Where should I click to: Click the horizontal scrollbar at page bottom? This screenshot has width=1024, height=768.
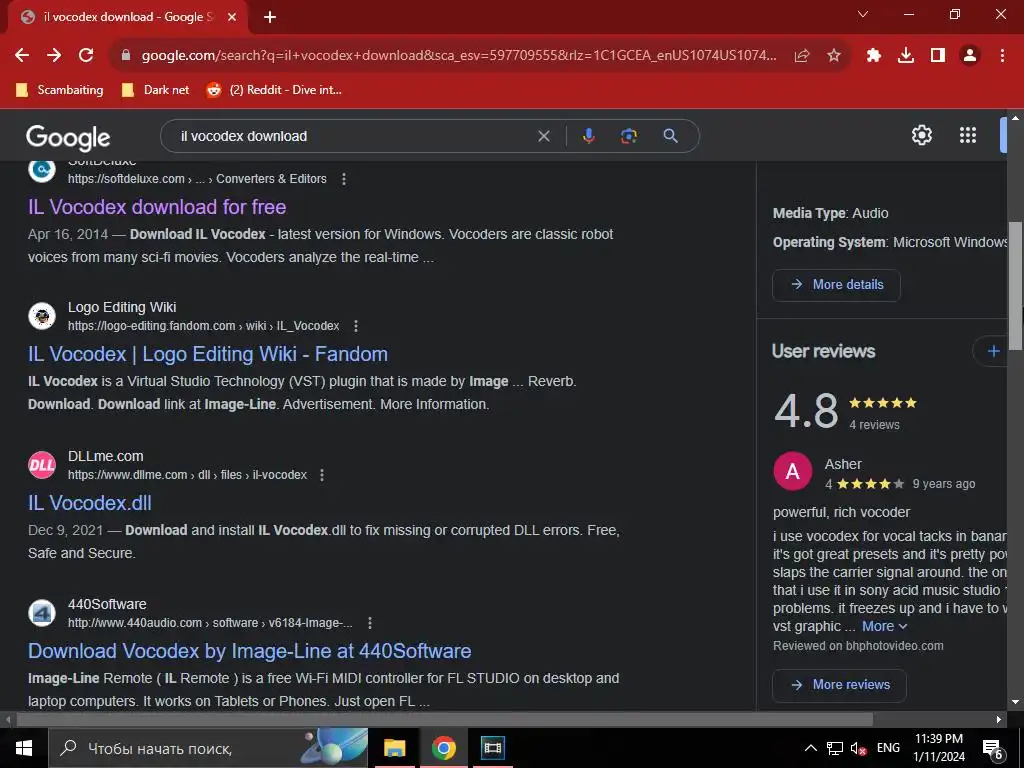click(444, 720)
